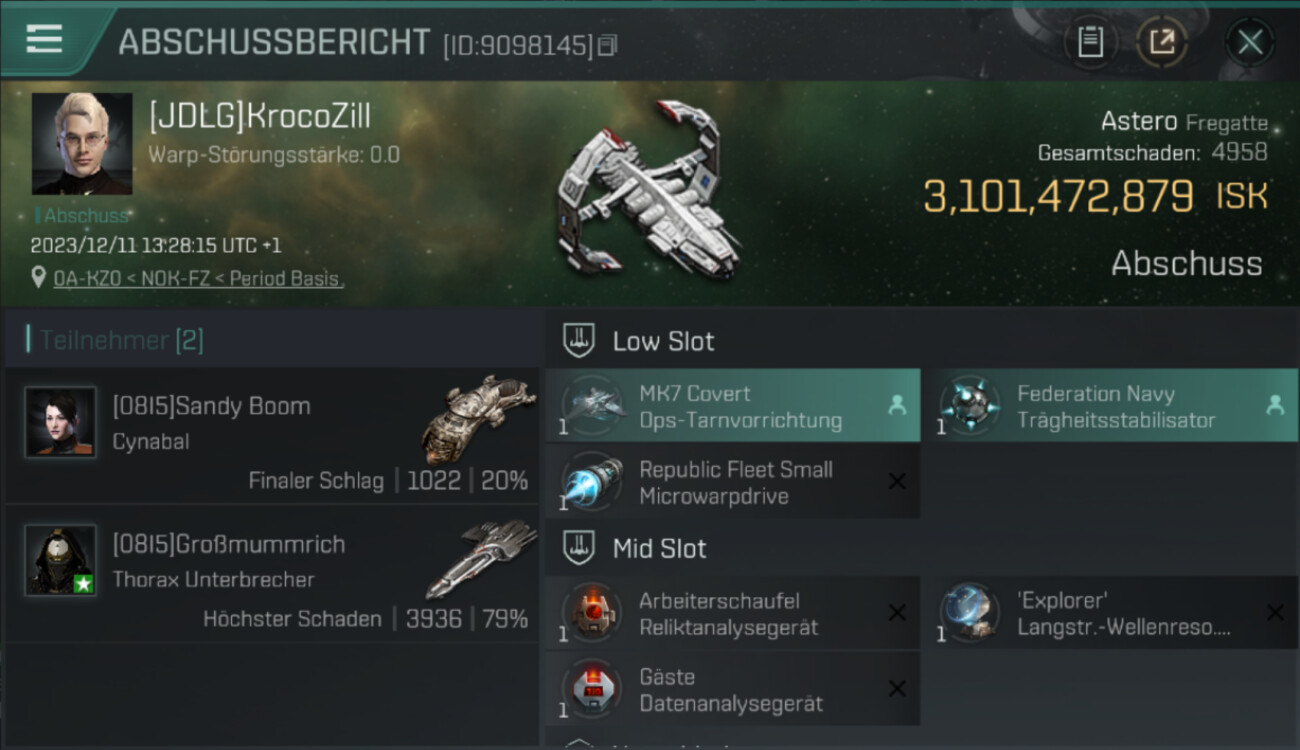1300x750 pixels.
Task: Select MK7 Covert Ops-Tarnvorrichtung module
Action: pos(733,406)
